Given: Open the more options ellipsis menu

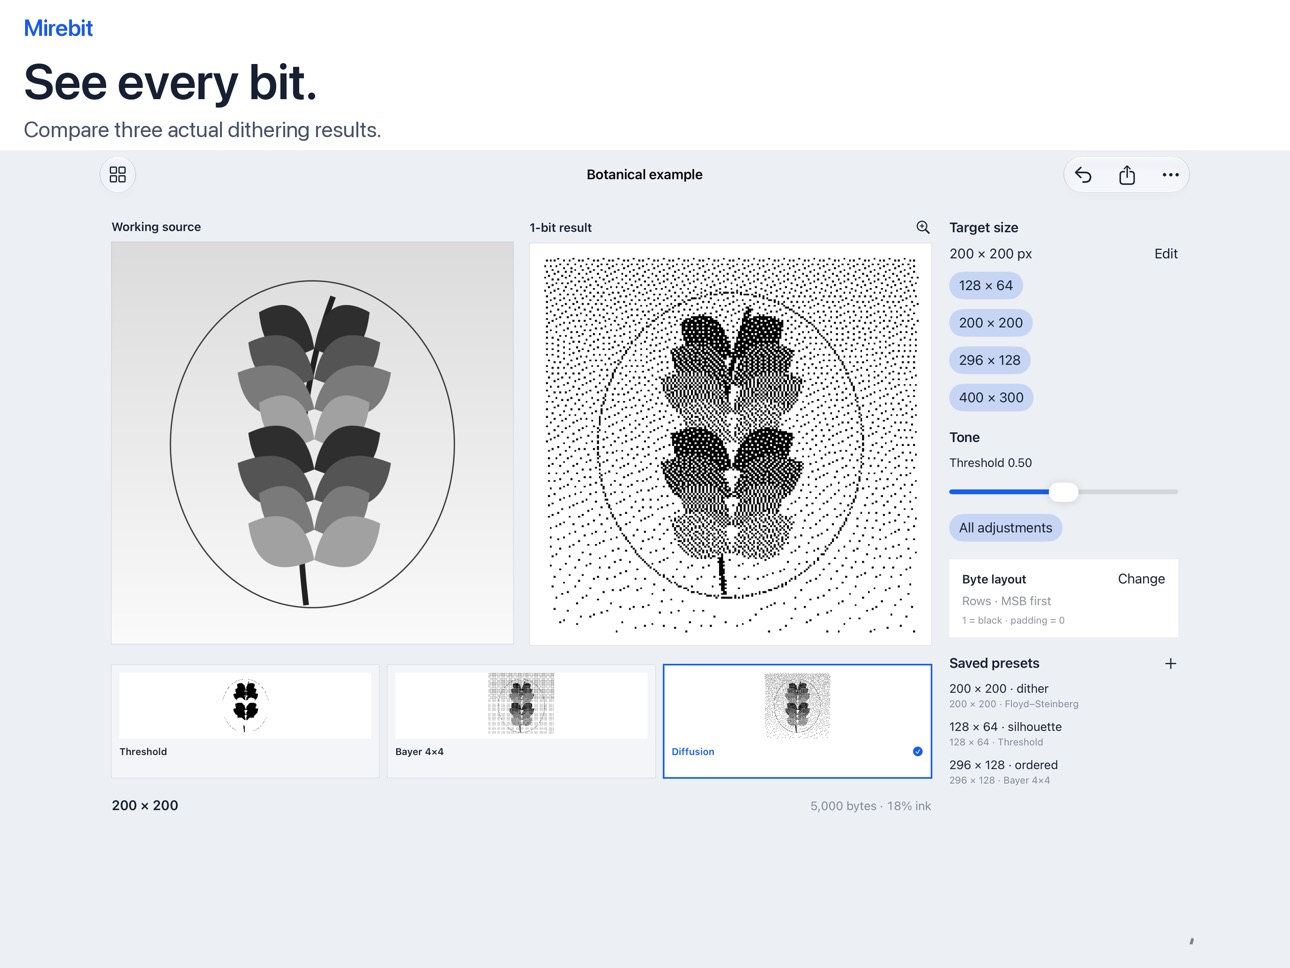Looking at the screenshot, I should point(1170,175).
